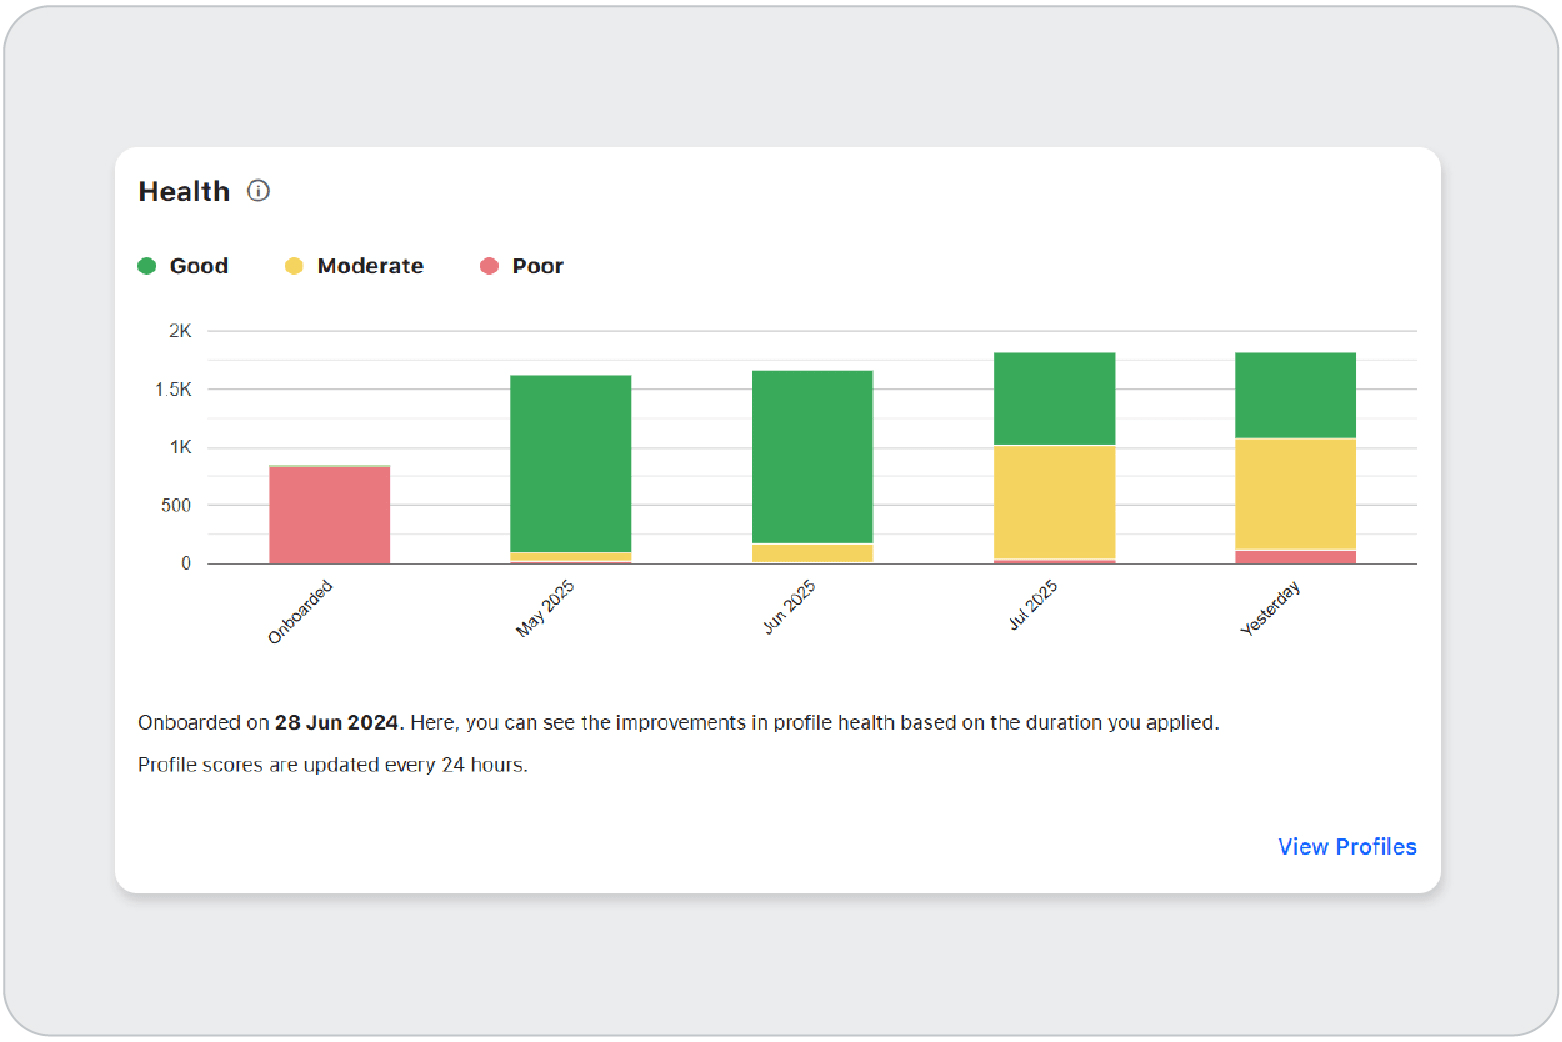The image size is (1562, 1042).
Task: Click the yellow Moderate legend dot
Action: 294,266
